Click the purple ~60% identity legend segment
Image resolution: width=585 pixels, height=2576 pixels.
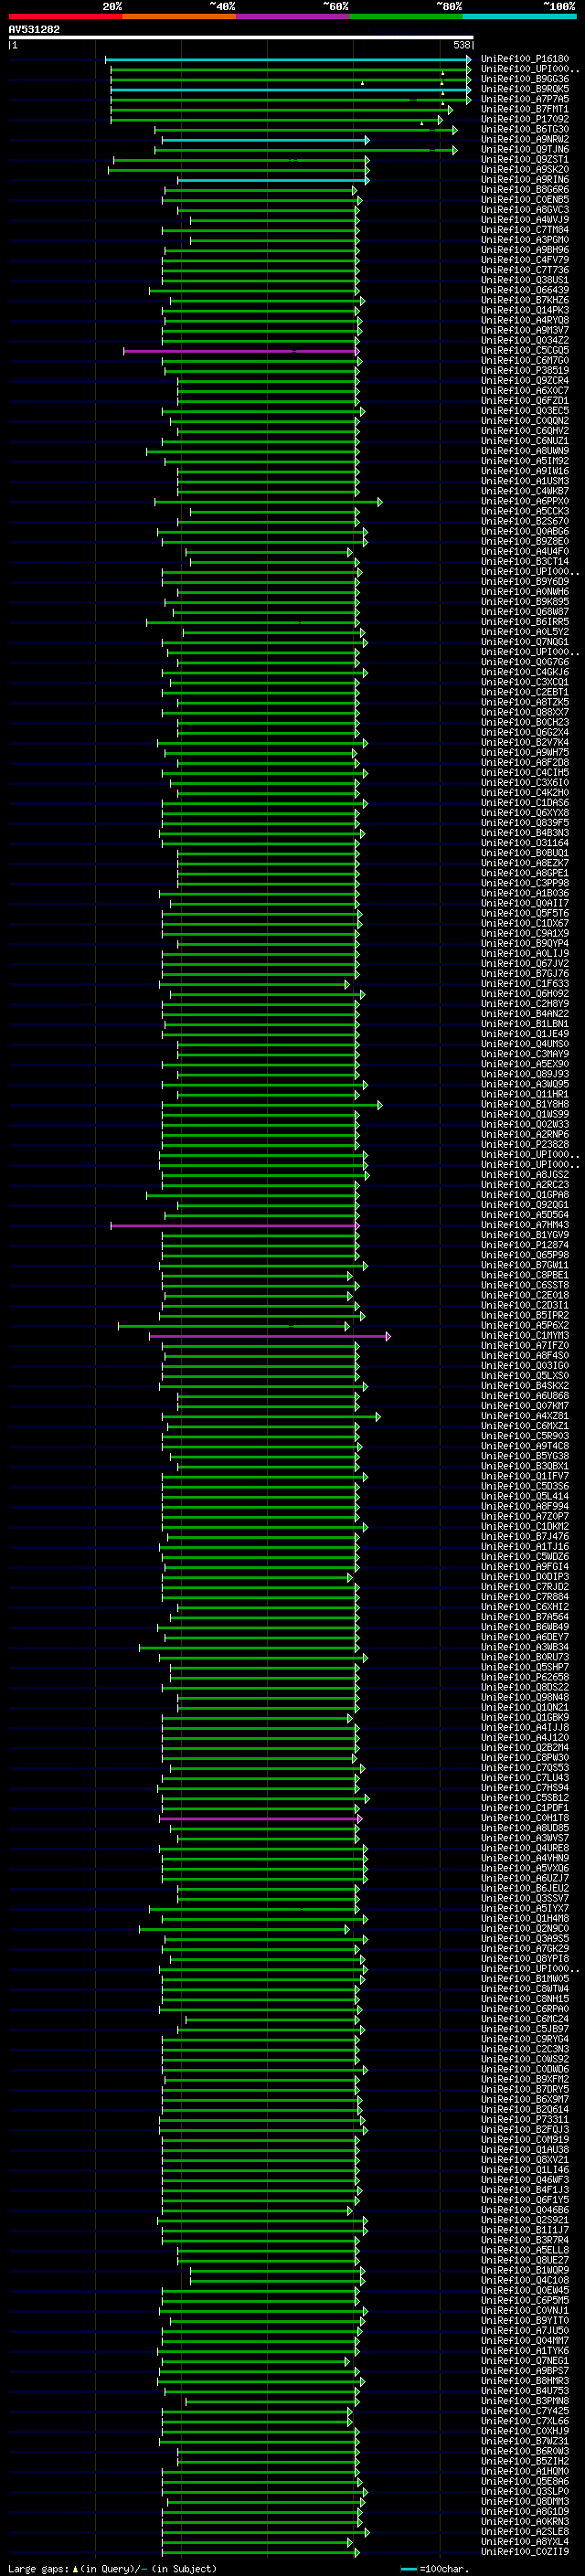[293, 16]
